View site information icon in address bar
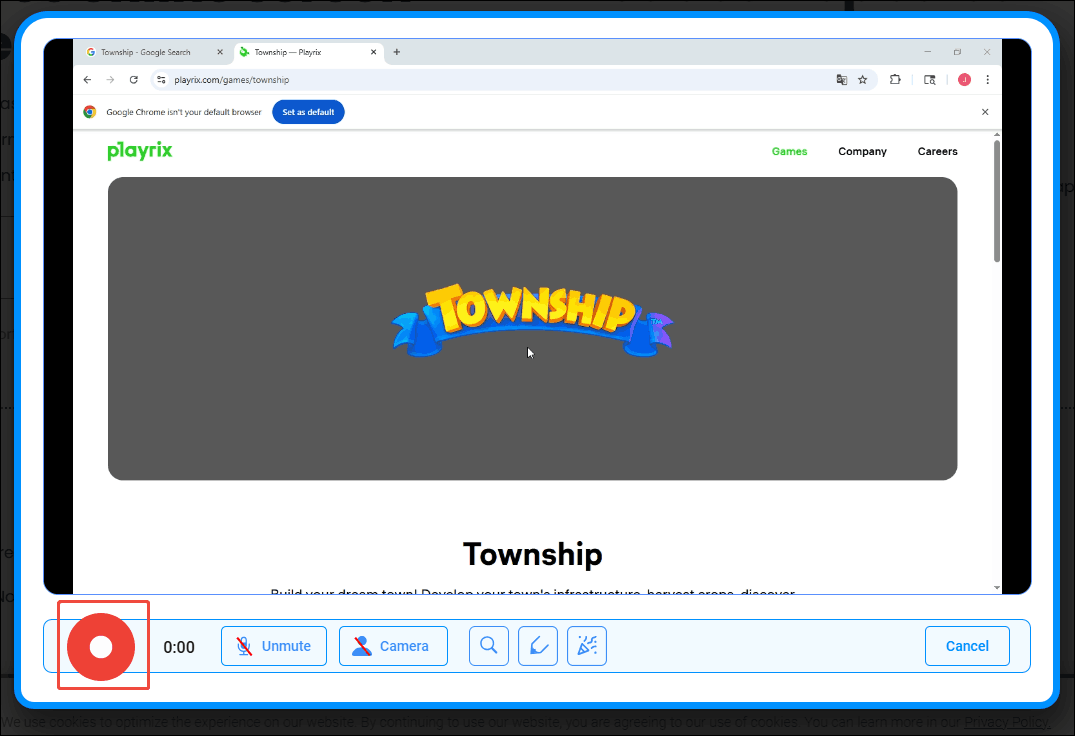 pos(161,79)
